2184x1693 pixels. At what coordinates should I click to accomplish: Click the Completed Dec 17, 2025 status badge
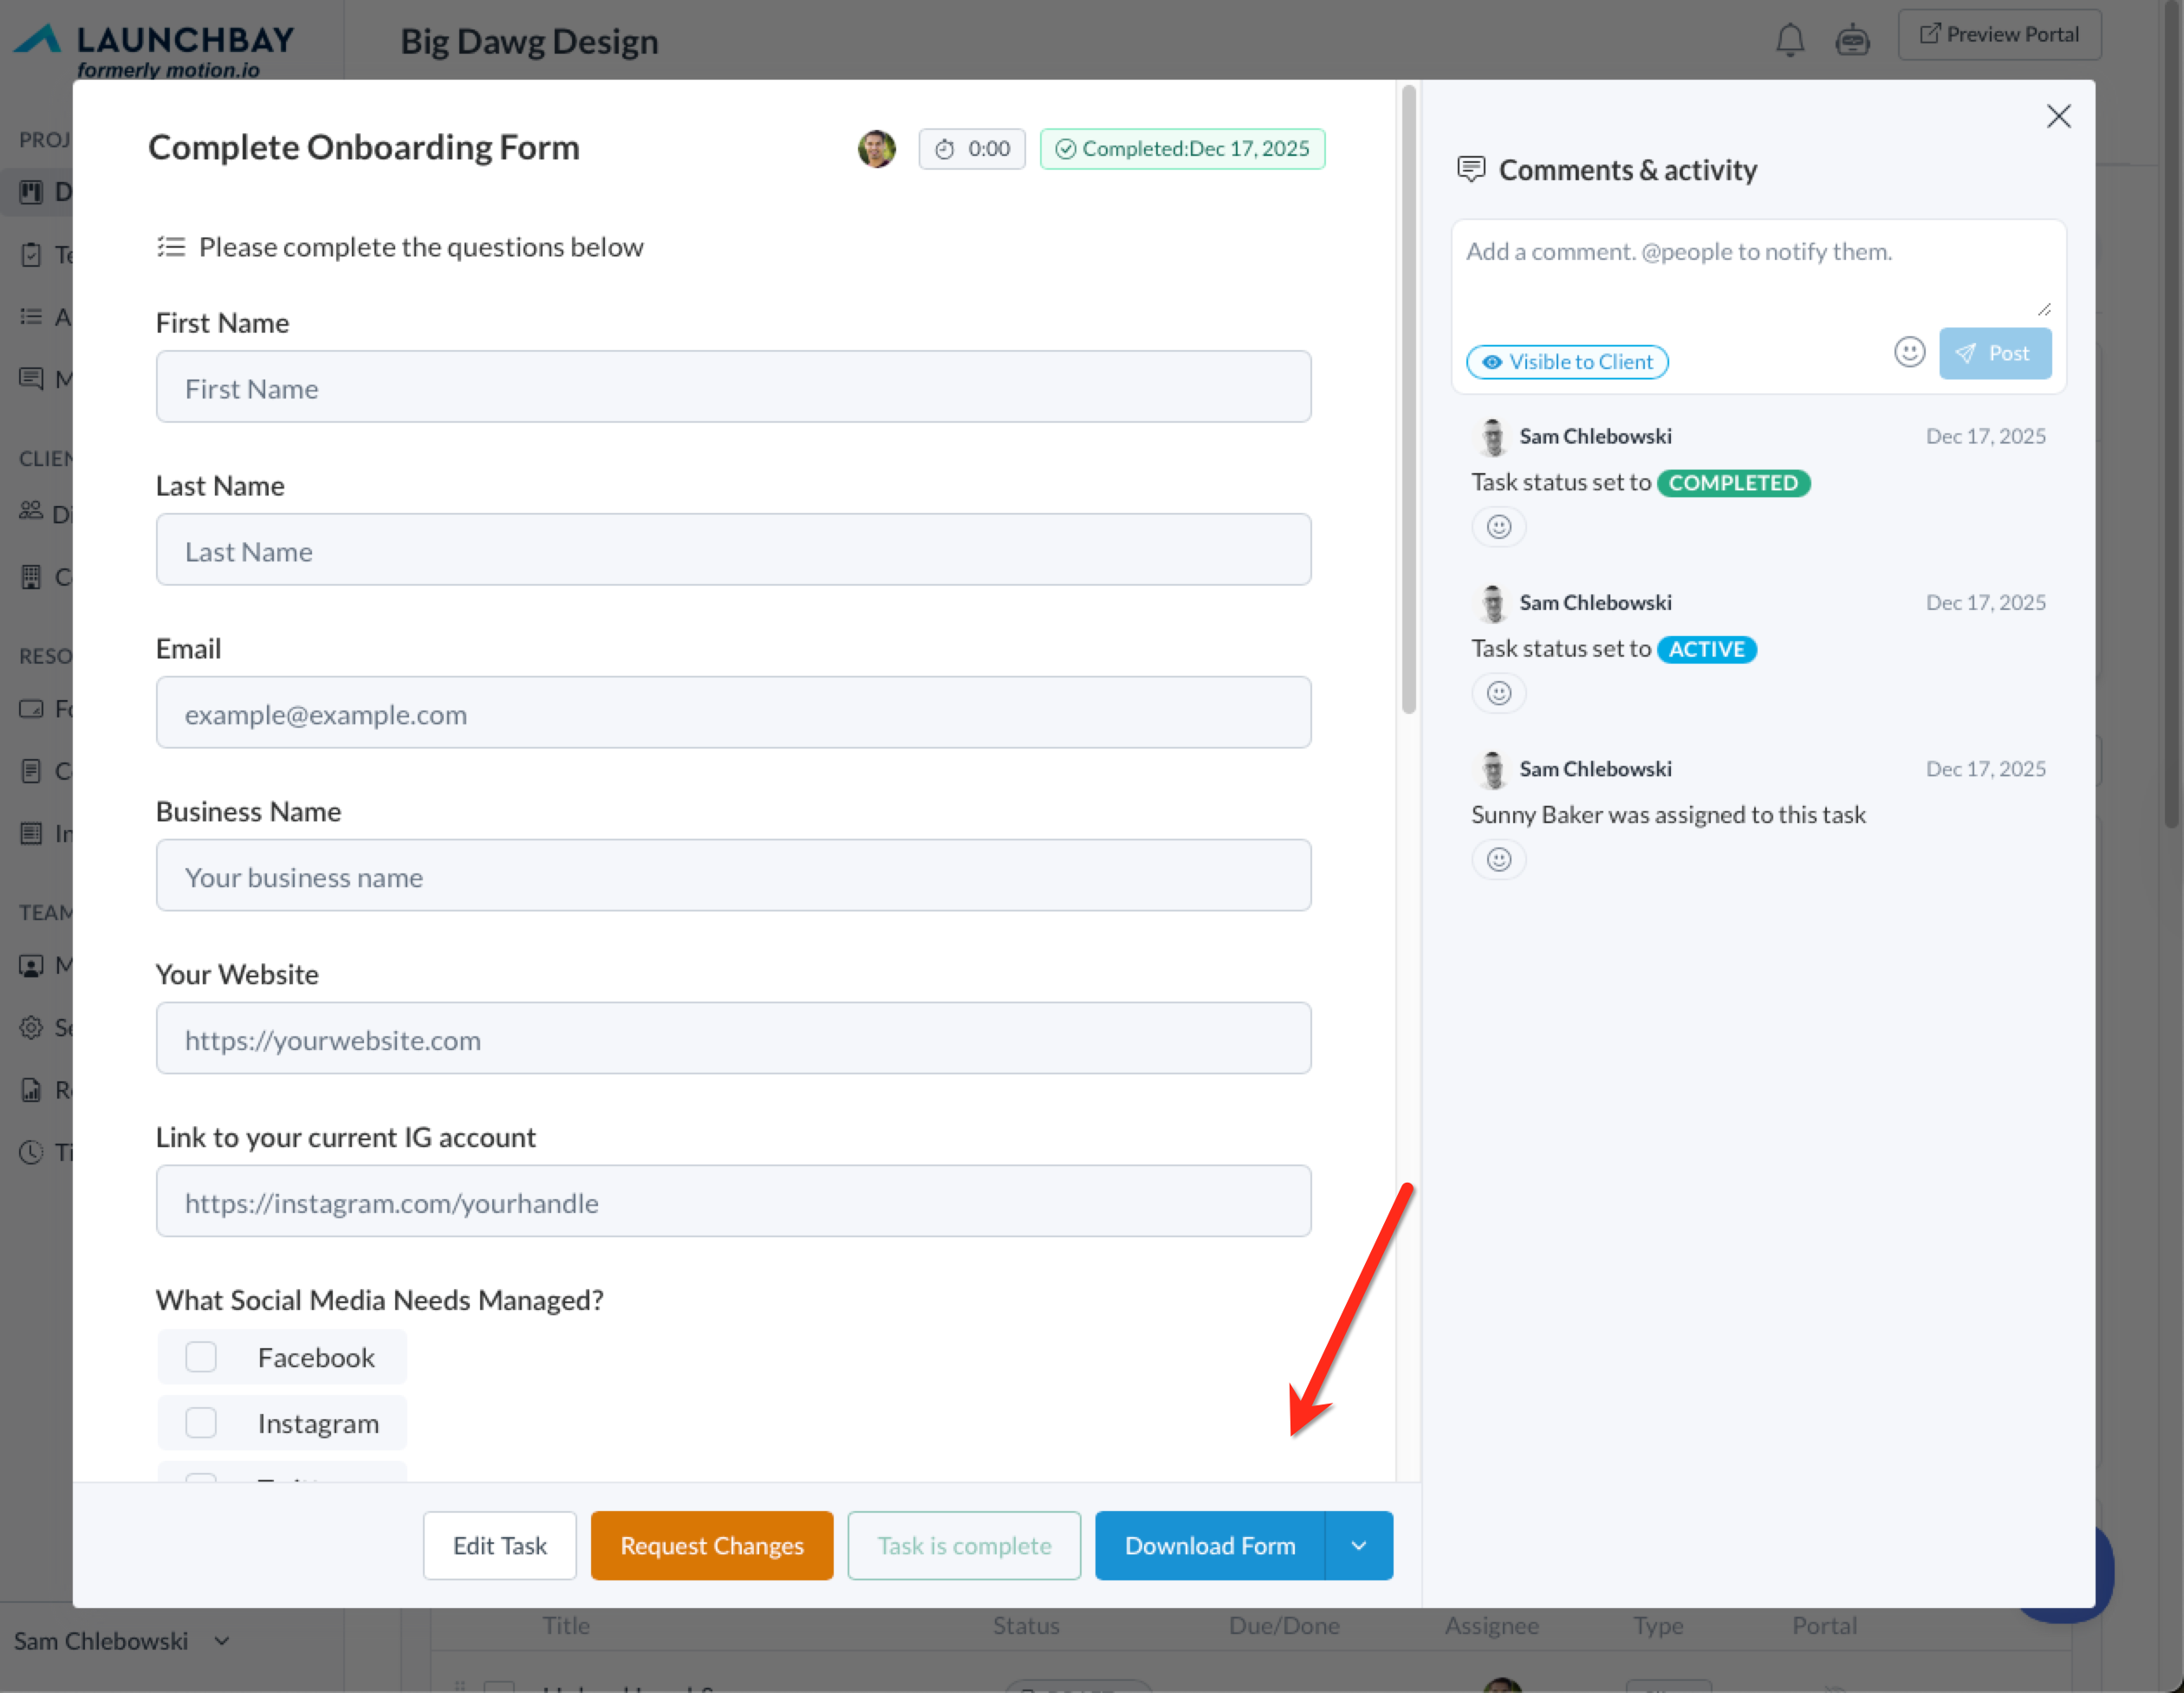tap(1182, 149)
